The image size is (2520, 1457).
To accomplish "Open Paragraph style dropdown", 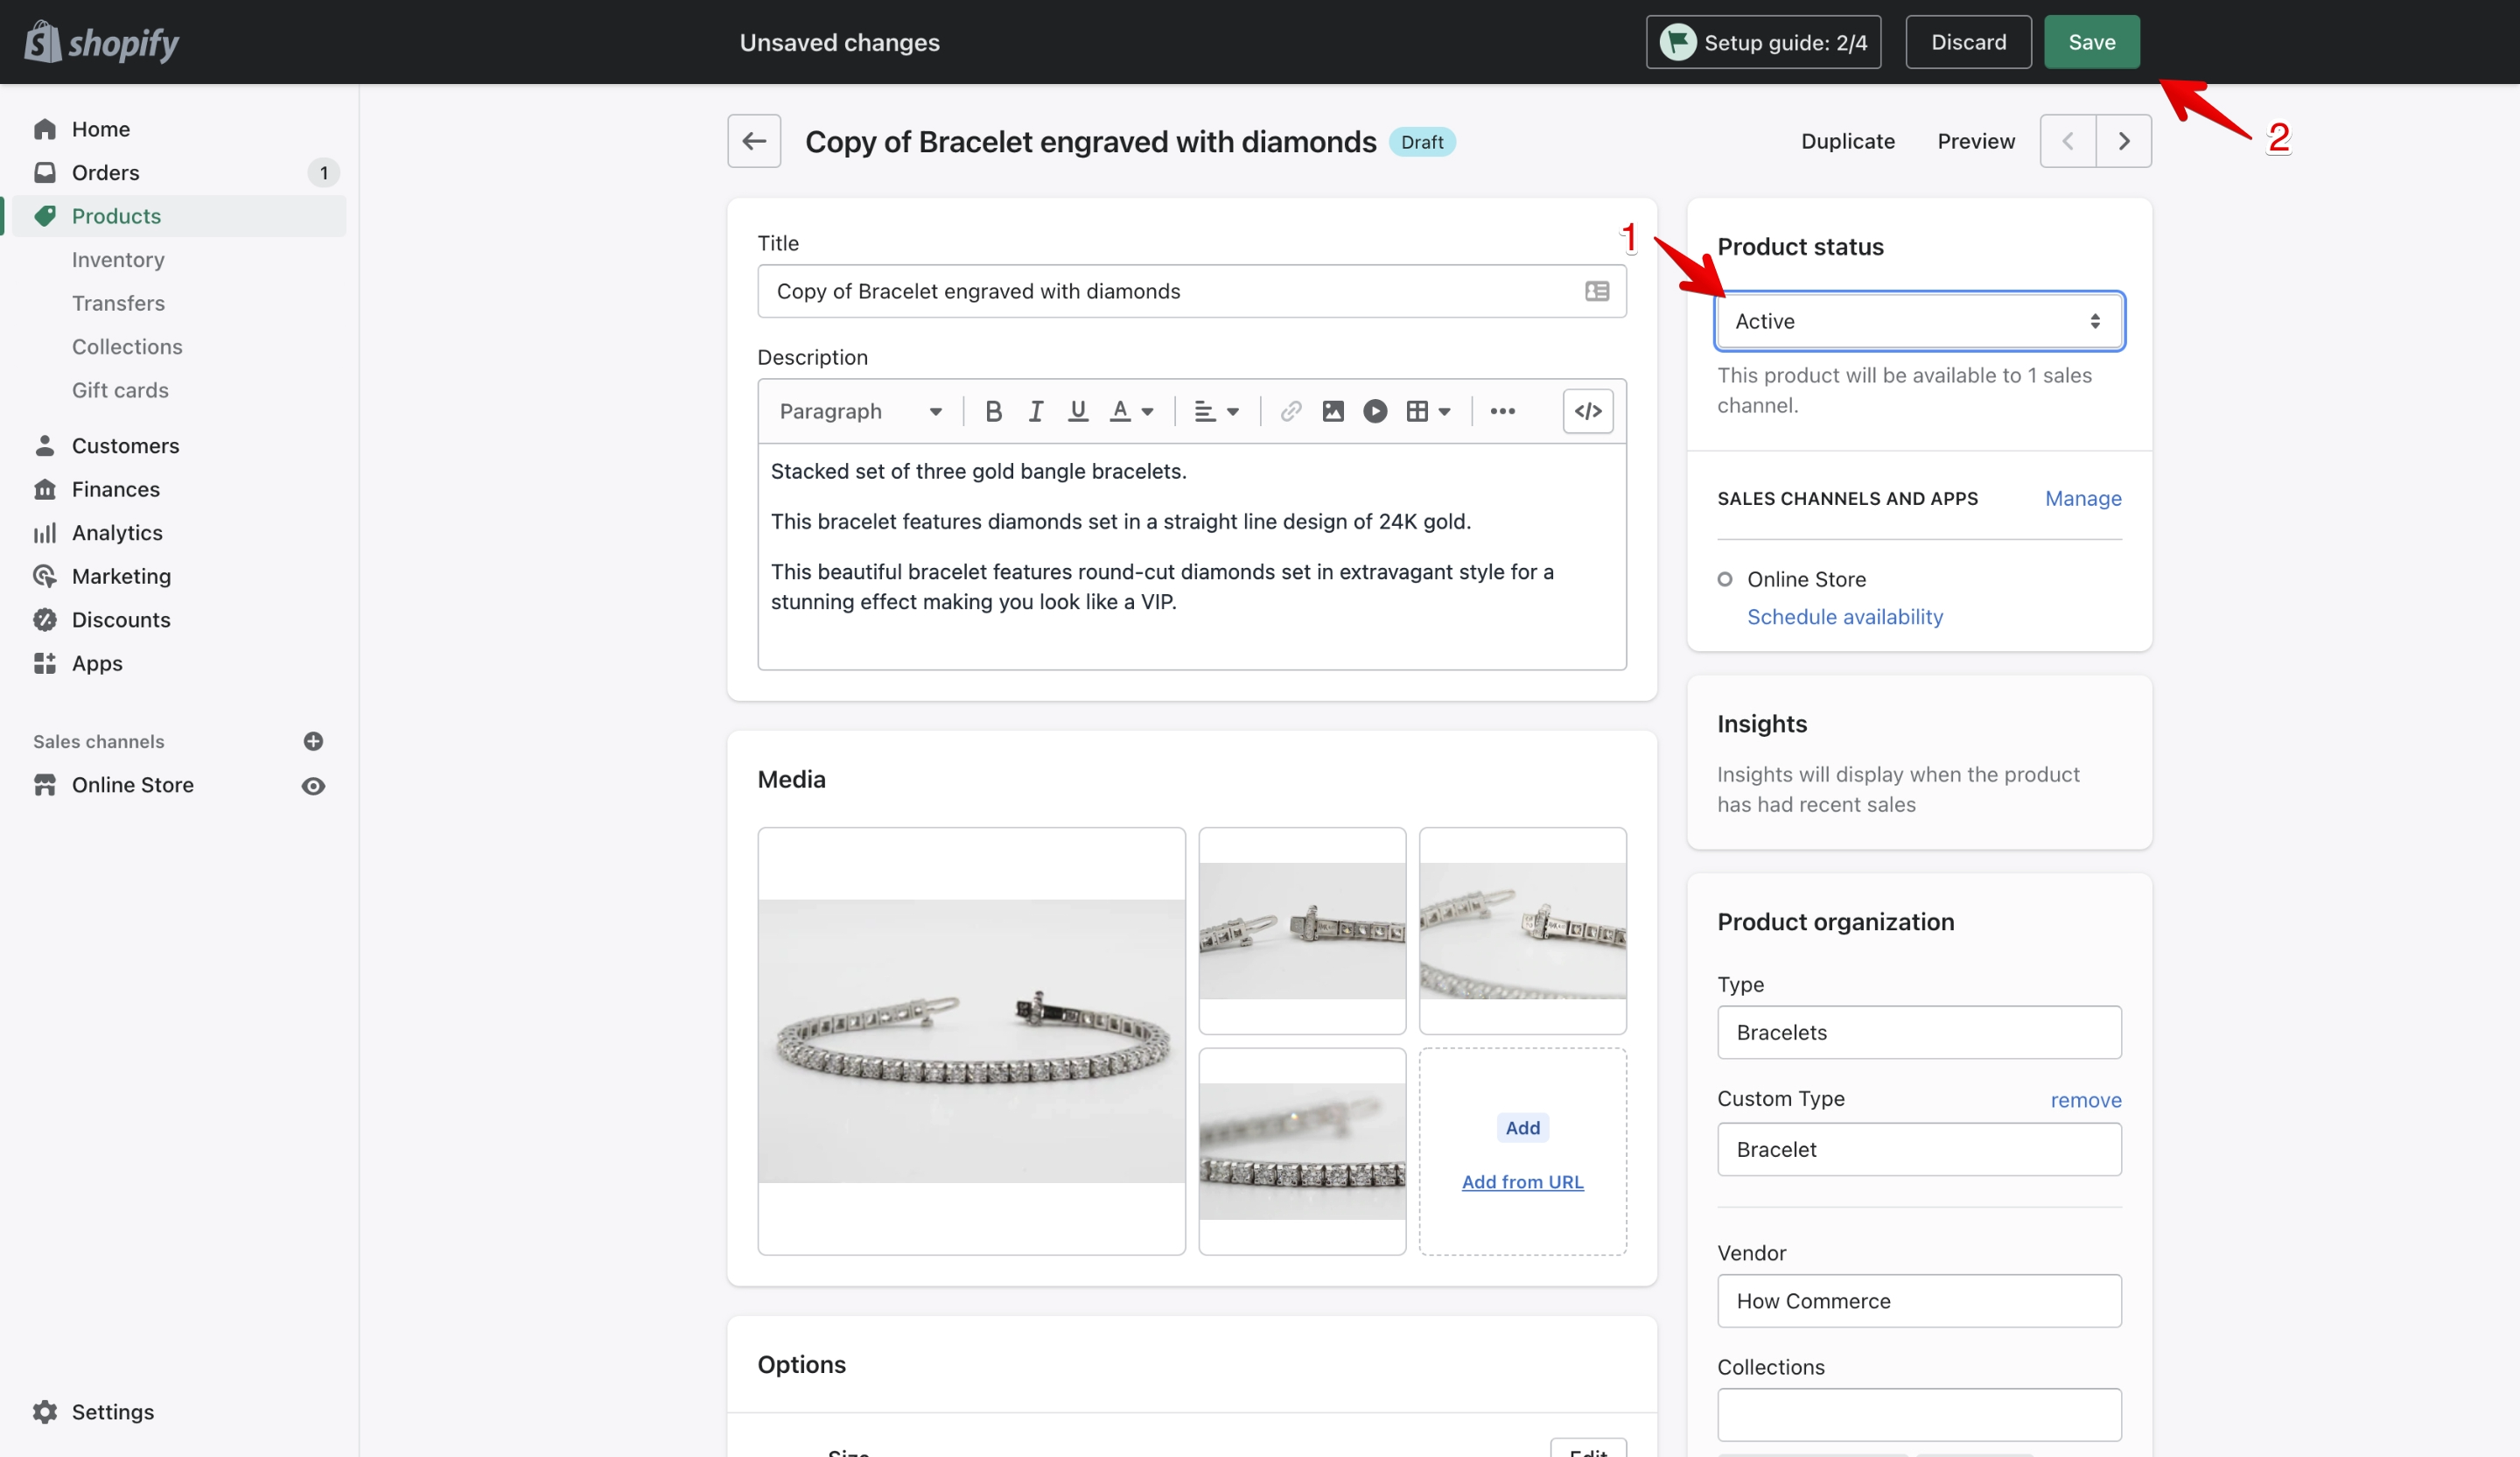I will [x=860, y=411].
